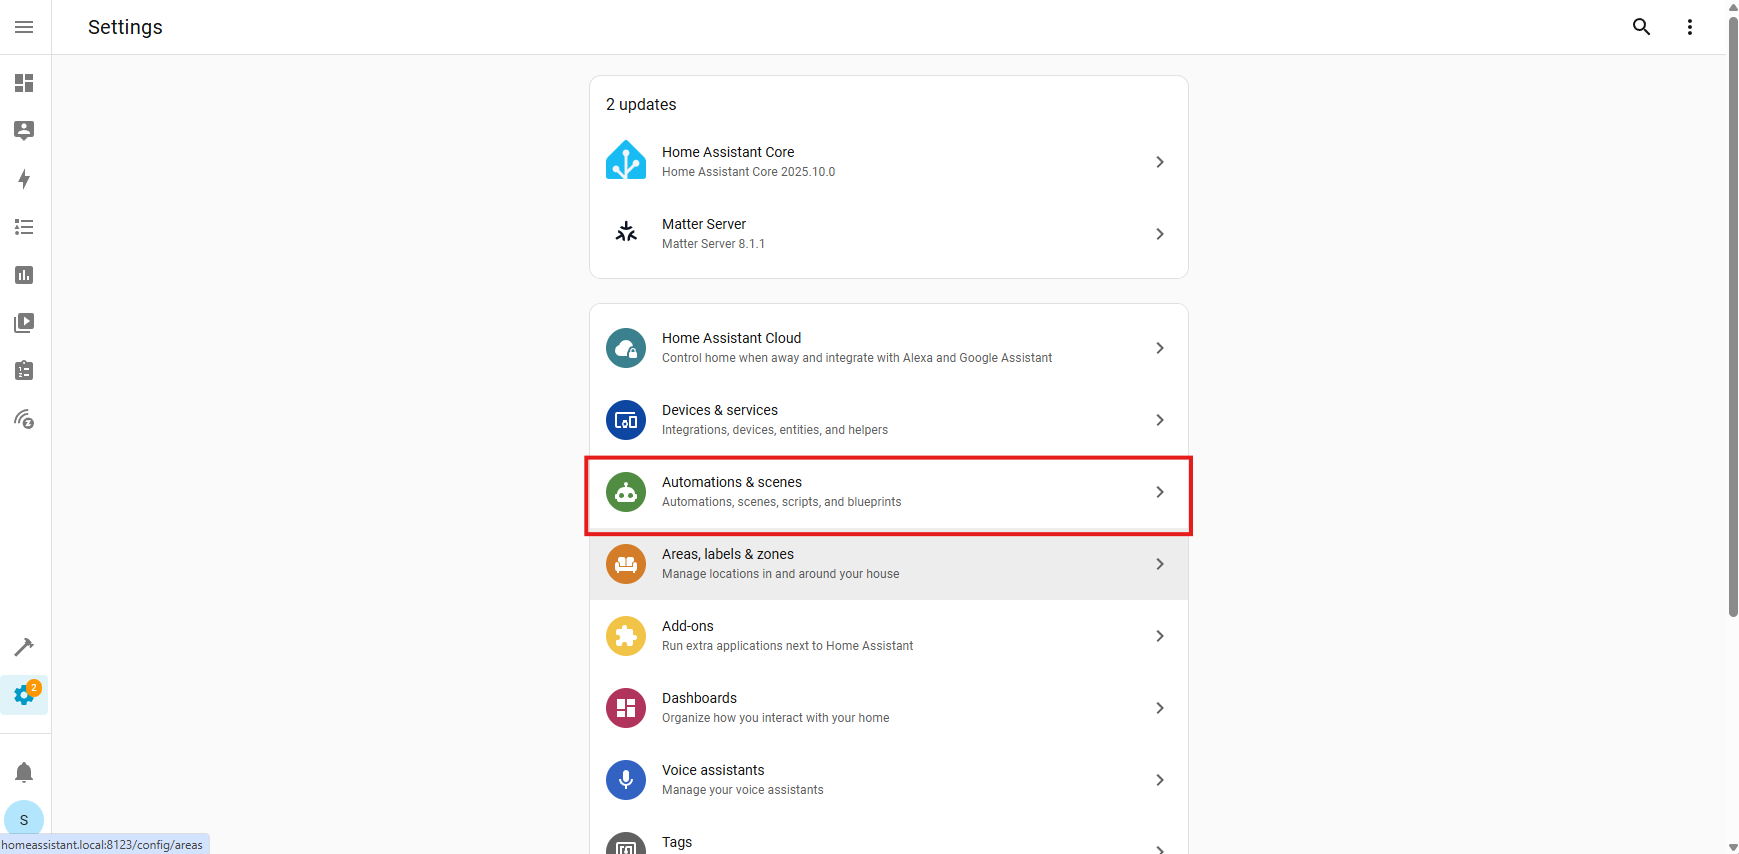Open Energy via the lightning bolt icon
This screenshot has height=854, width=1739.
24,179
